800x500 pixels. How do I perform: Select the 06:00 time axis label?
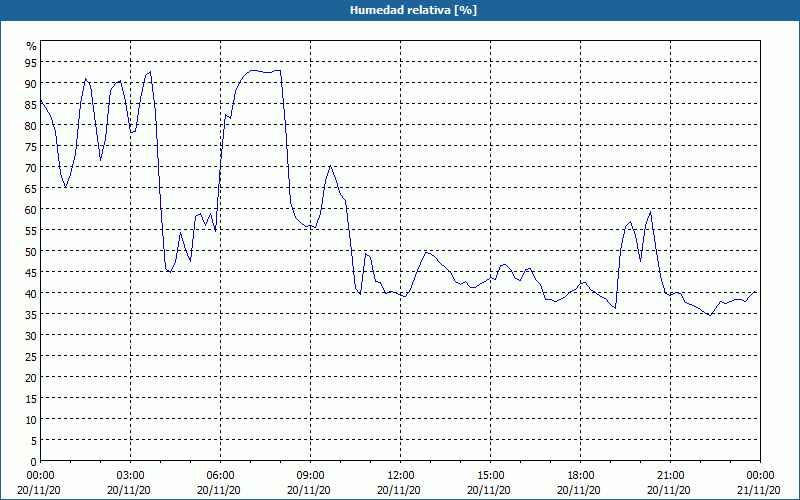click(x=220, y=476)
